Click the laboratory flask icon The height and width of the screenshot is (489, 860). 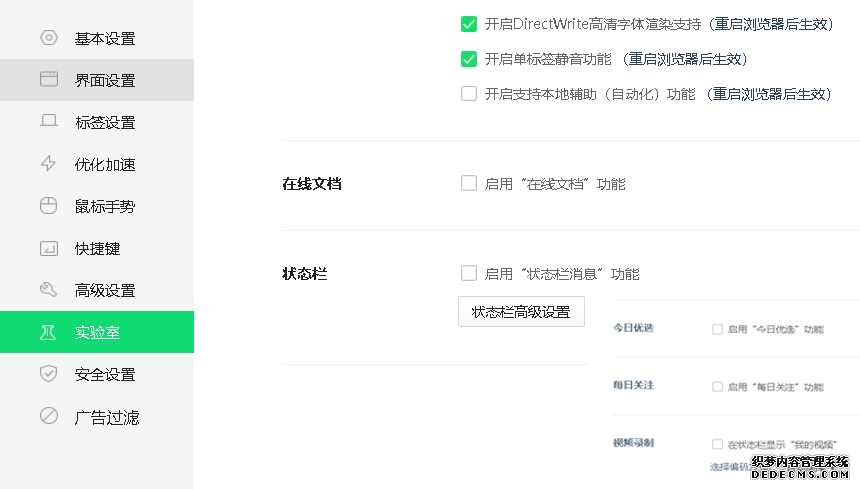tap(49, 332)
